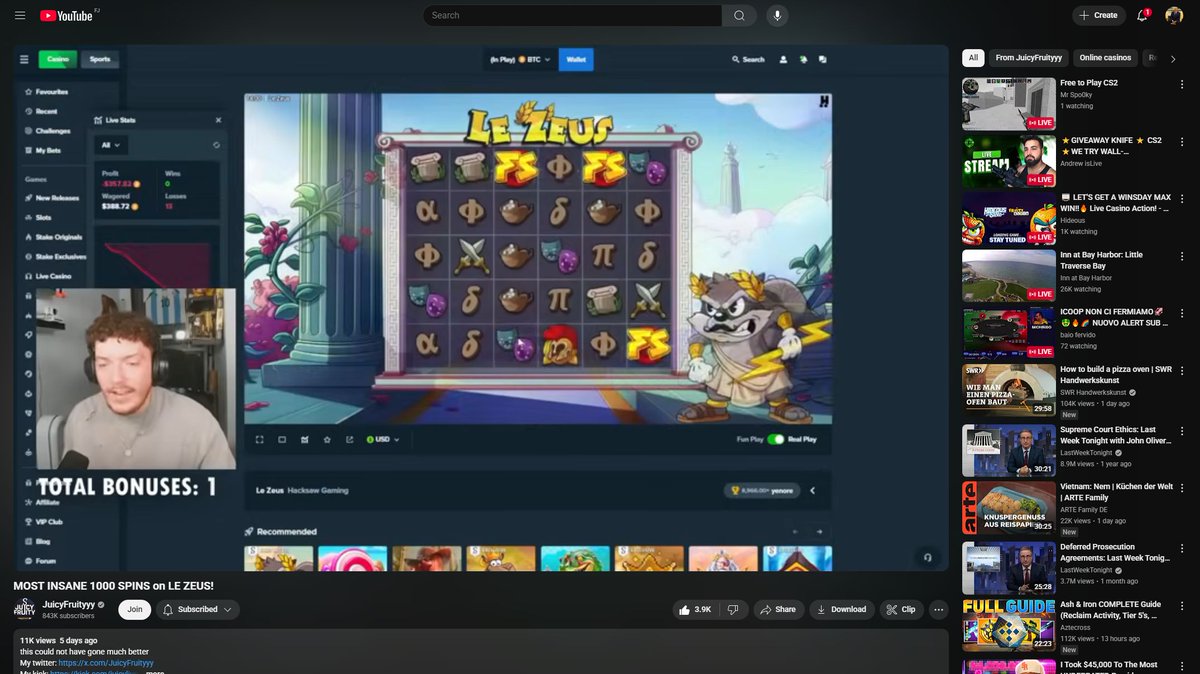1200x674 pixels.
Task: Click 'Live Casino' in the casino sidebar
Action: tap(46, 276)
